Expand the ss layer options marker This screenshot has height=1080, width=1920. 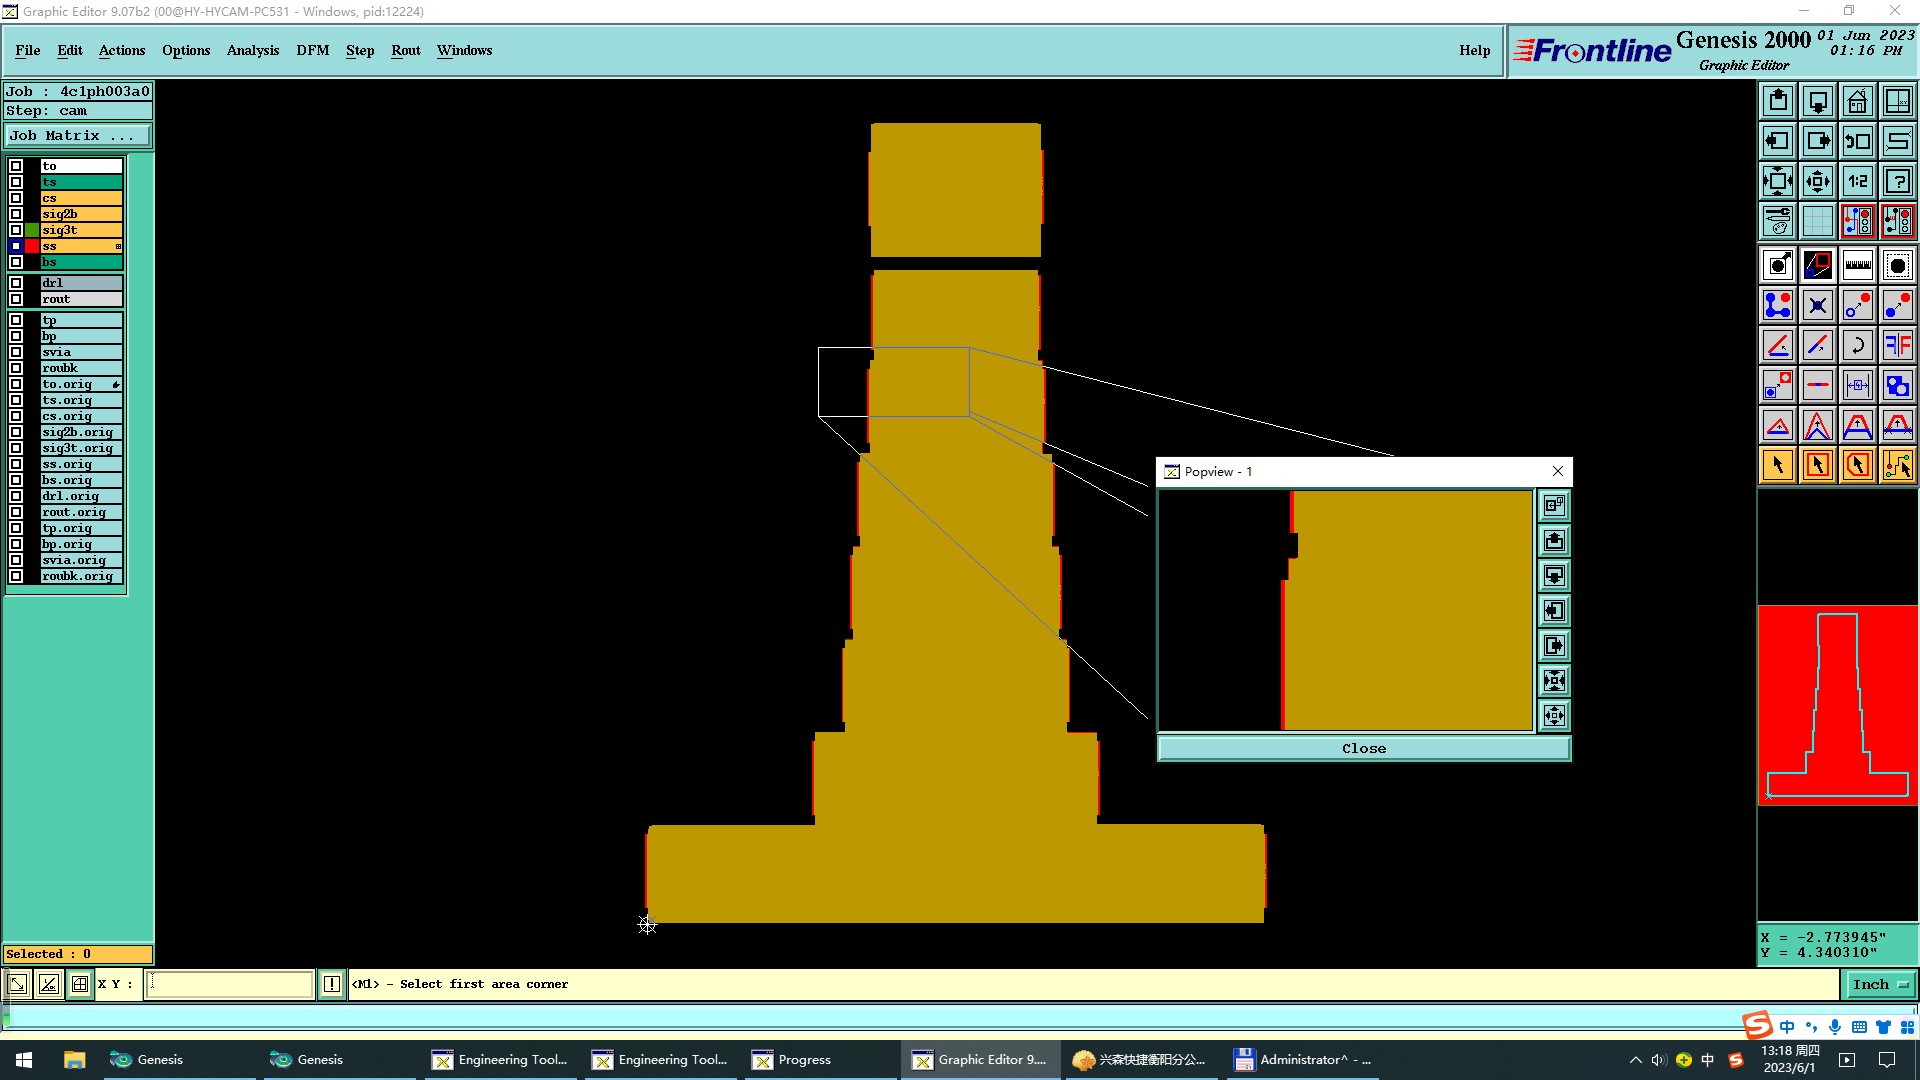point(118,246)
